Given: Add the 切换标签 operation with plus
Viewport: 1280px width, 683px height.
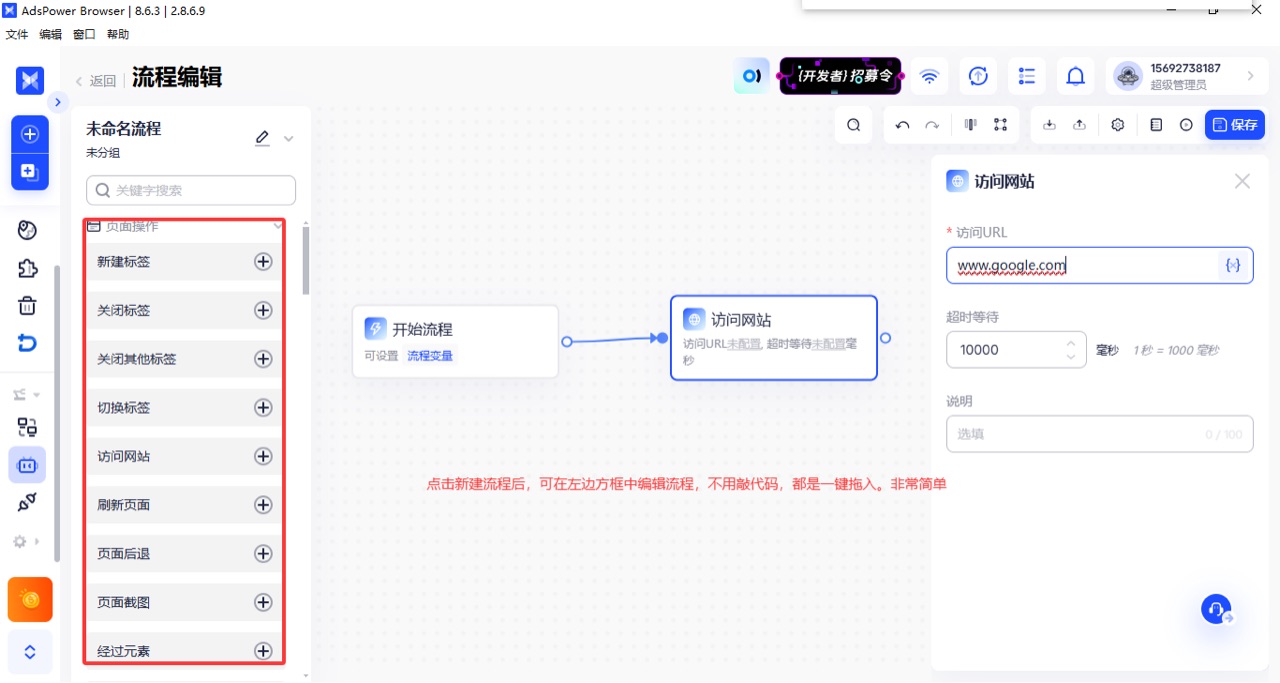Looking at the screenshot, I should click(263, 407).
